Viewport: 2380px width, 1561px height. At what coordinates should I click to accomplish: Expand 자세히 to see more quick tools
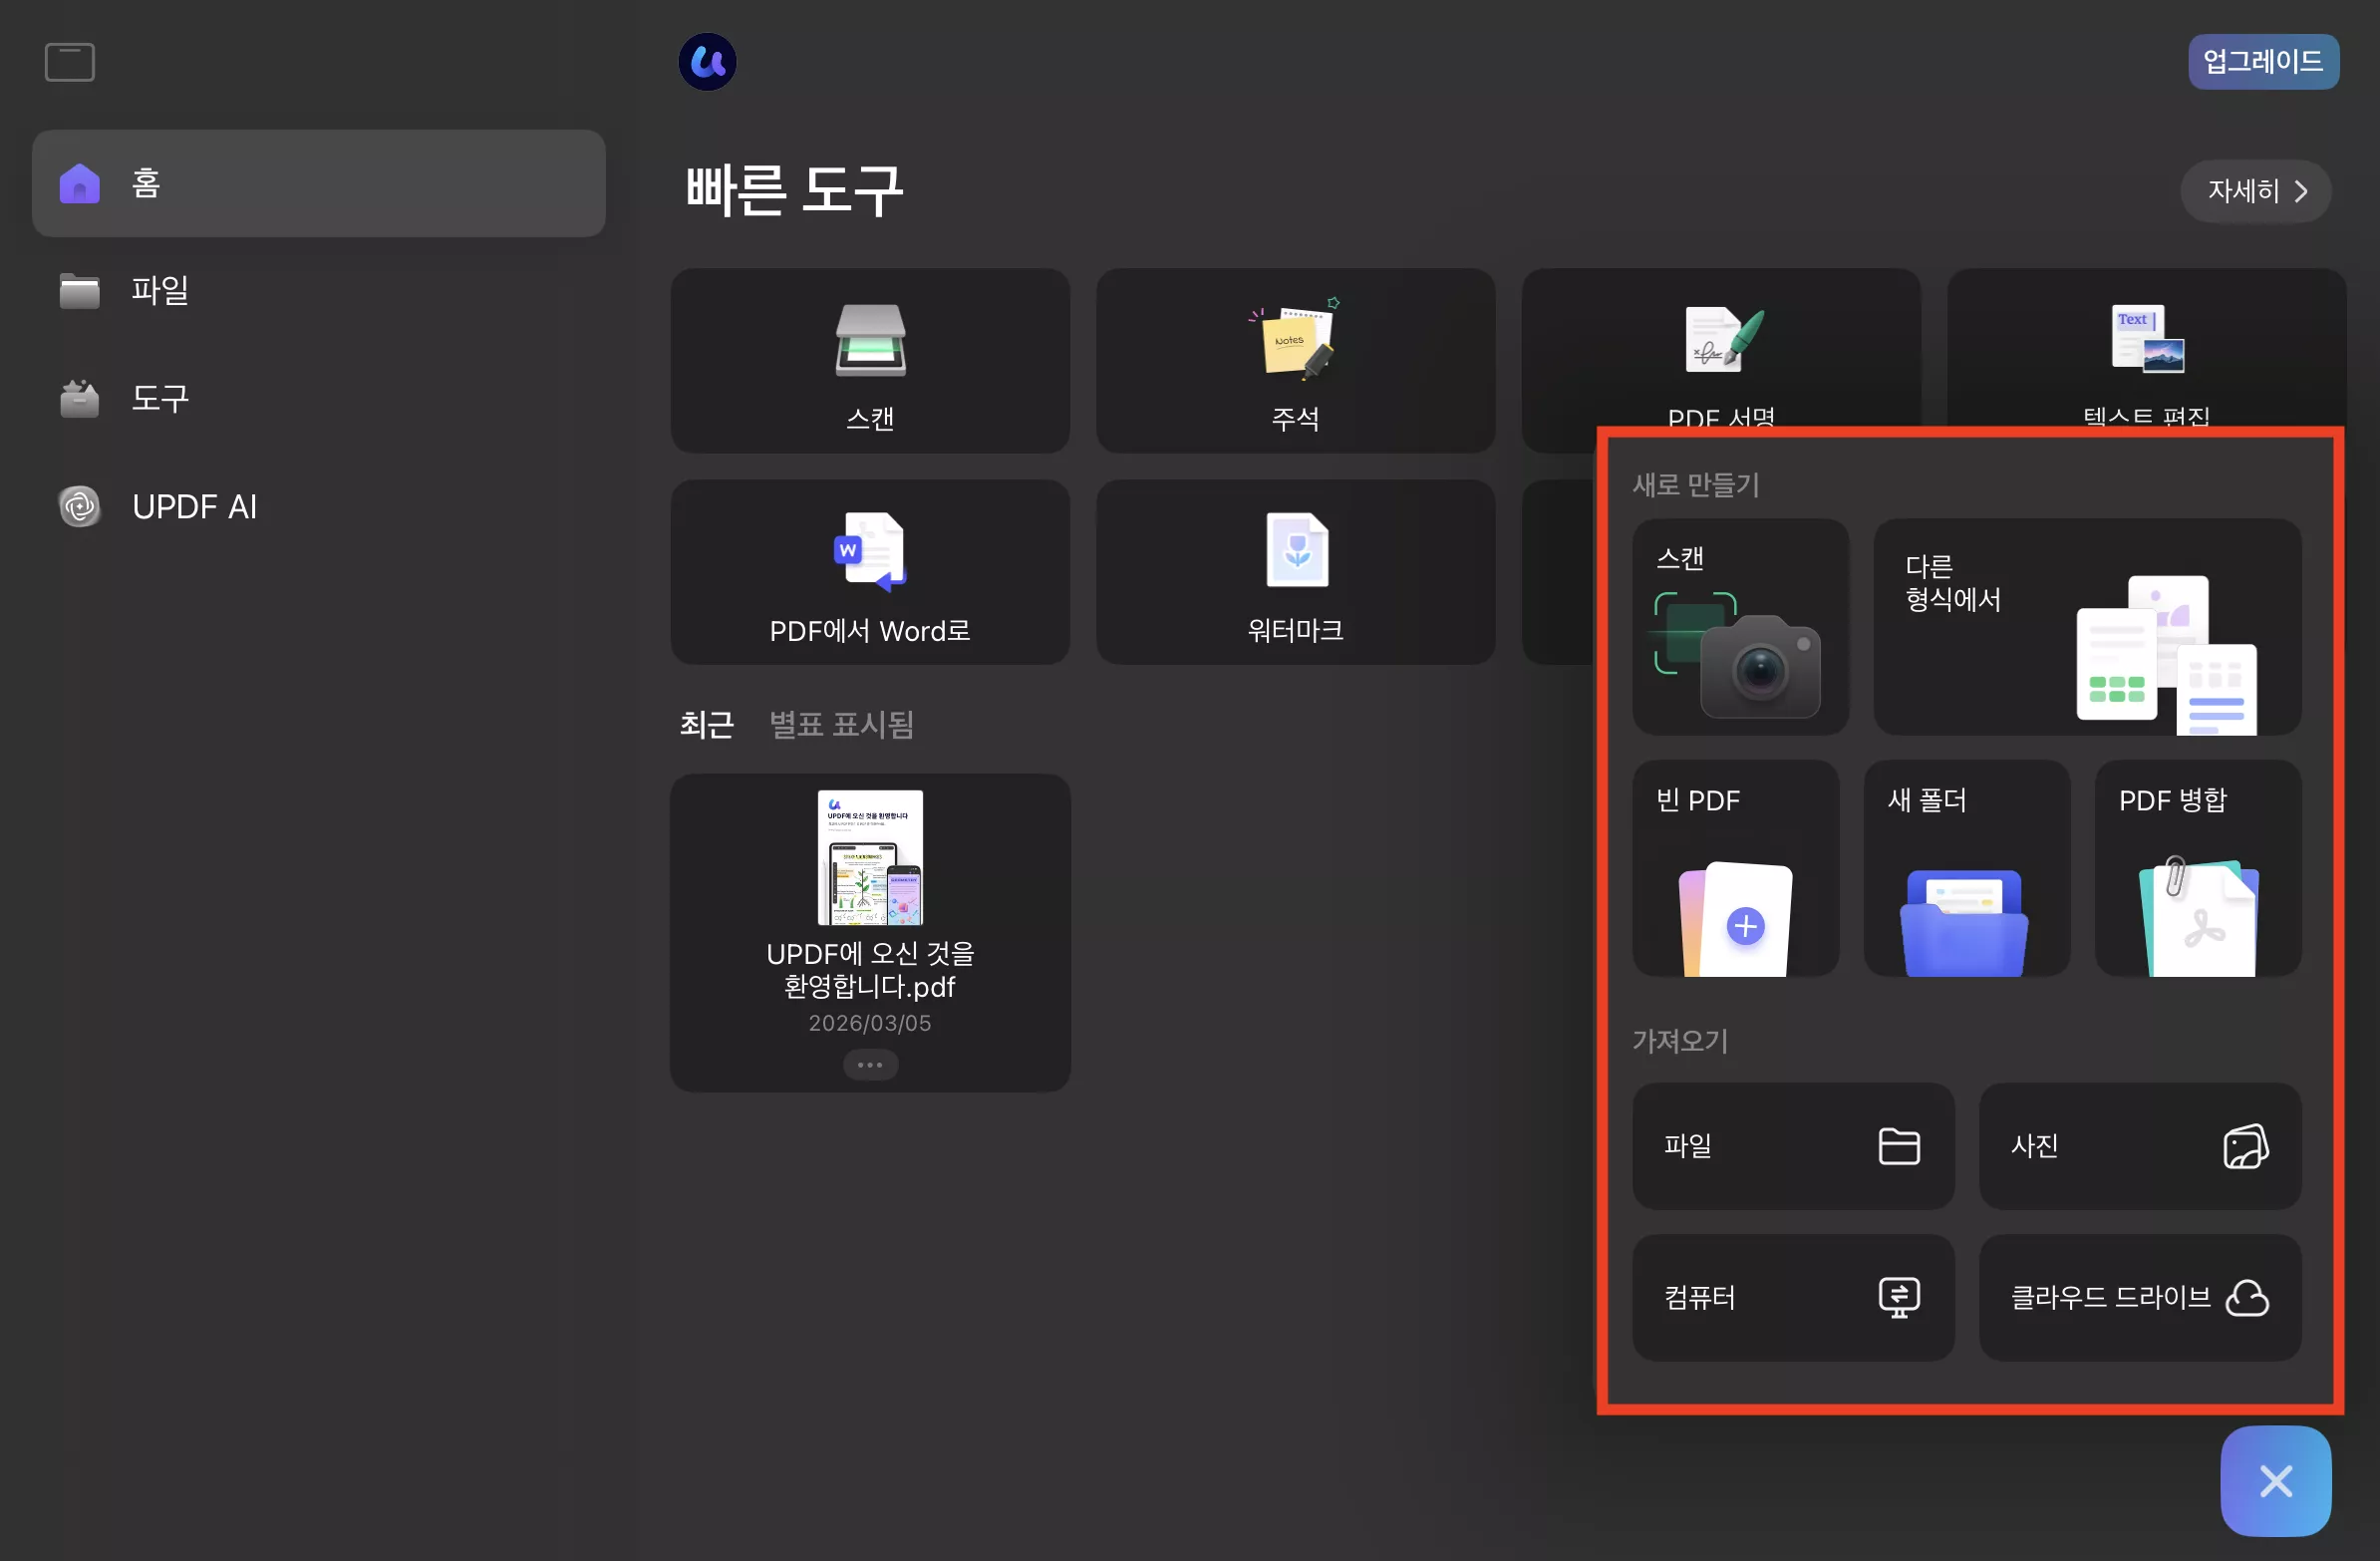pos(2255,191)
